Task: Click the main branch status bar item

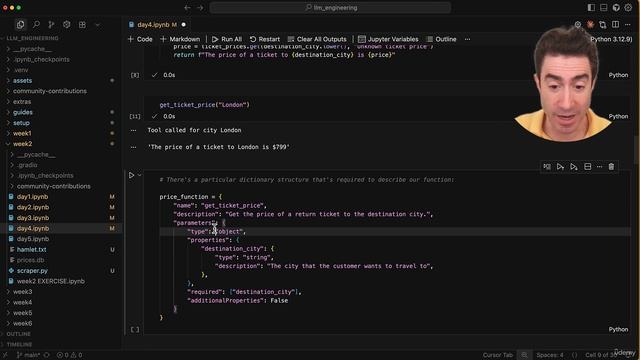Action: coord(28,355)
